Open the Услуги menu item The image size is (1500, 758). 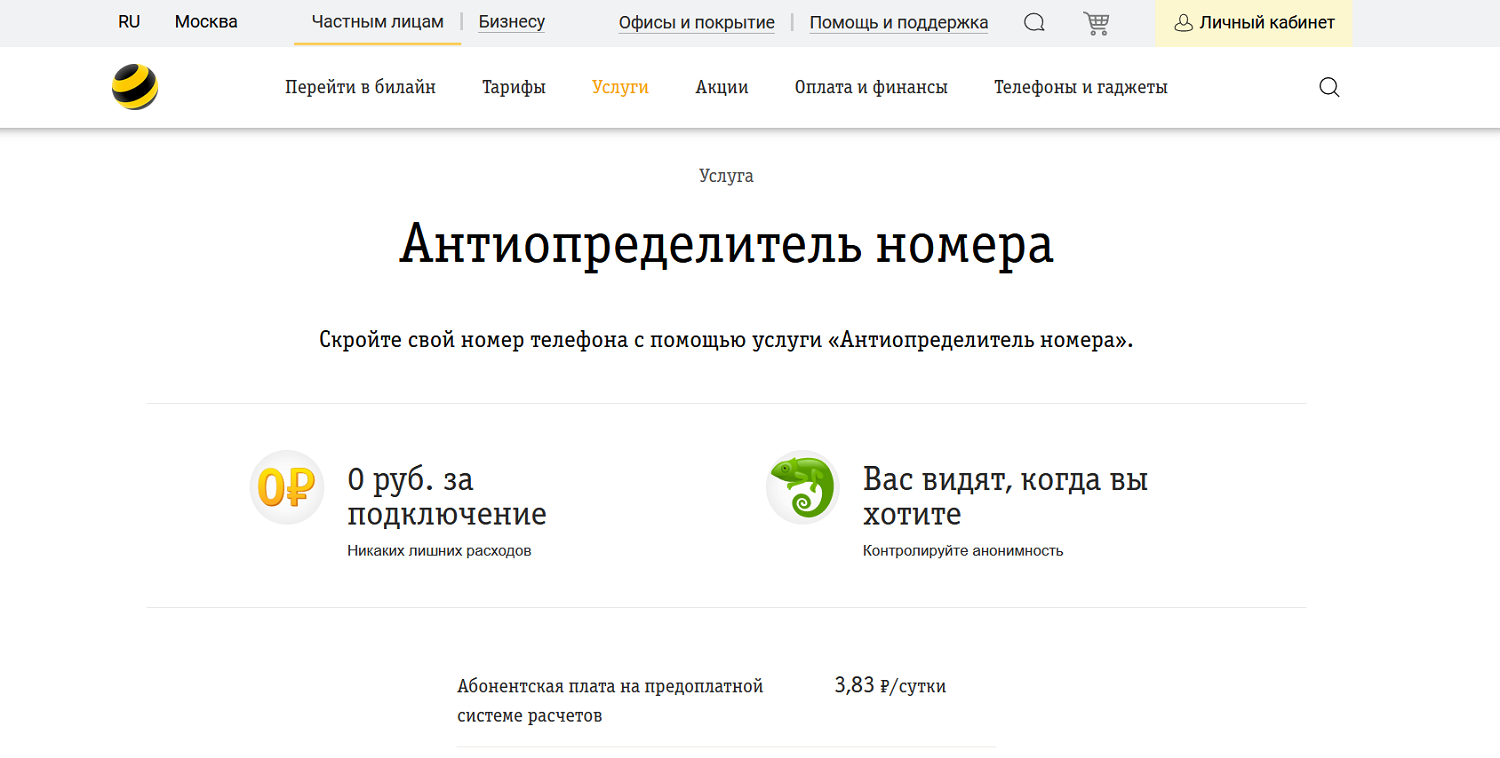point(620,87)
